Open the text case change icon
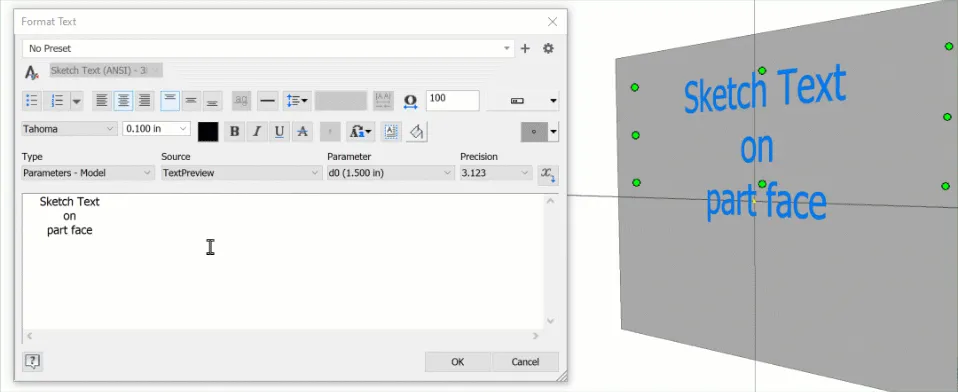Screen dimensions: 958x392 pyautogui.click(x=360, y=131)
